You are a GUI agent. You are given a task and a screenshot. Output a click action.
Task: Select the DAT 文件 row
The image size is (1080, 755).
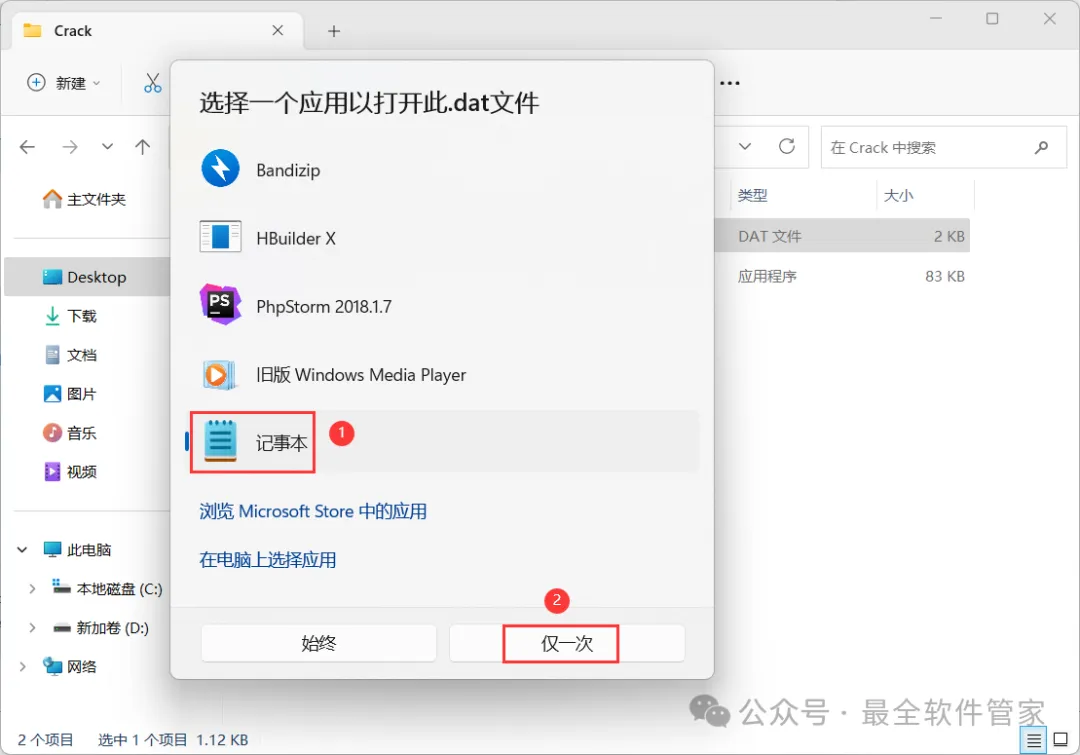842,236
